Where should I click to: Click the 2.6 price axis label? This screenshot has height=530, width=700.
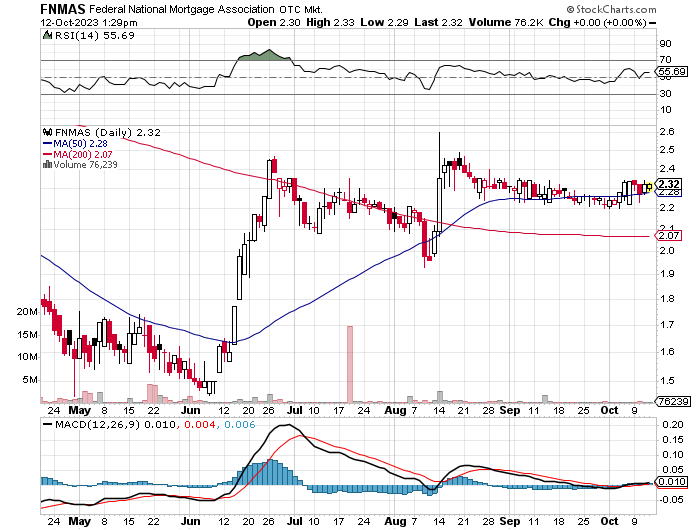click(x=667, y=132)
